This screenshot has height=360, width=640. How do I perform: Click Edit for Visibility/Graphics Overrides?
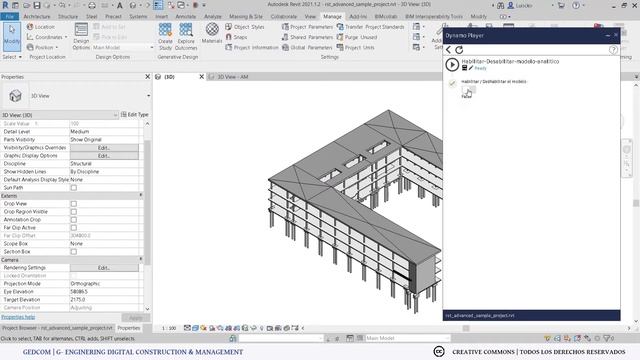coord(104,148)
